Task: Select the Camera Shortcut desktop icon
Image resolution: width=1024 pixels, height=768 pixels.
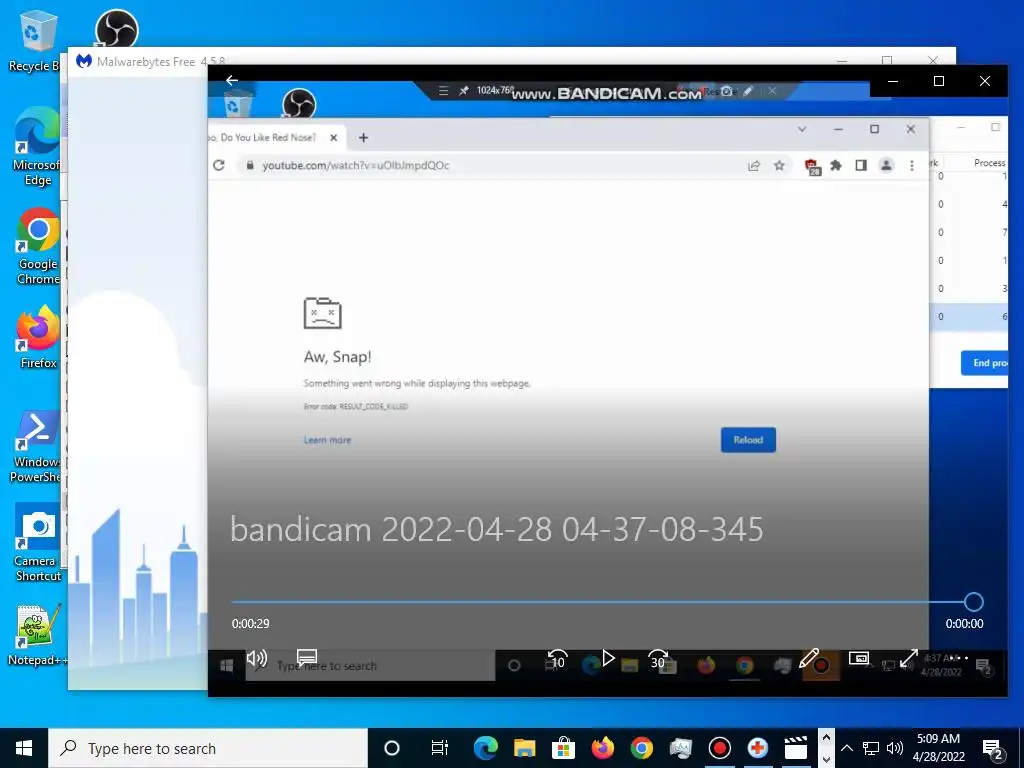Action: click(38, 543)
